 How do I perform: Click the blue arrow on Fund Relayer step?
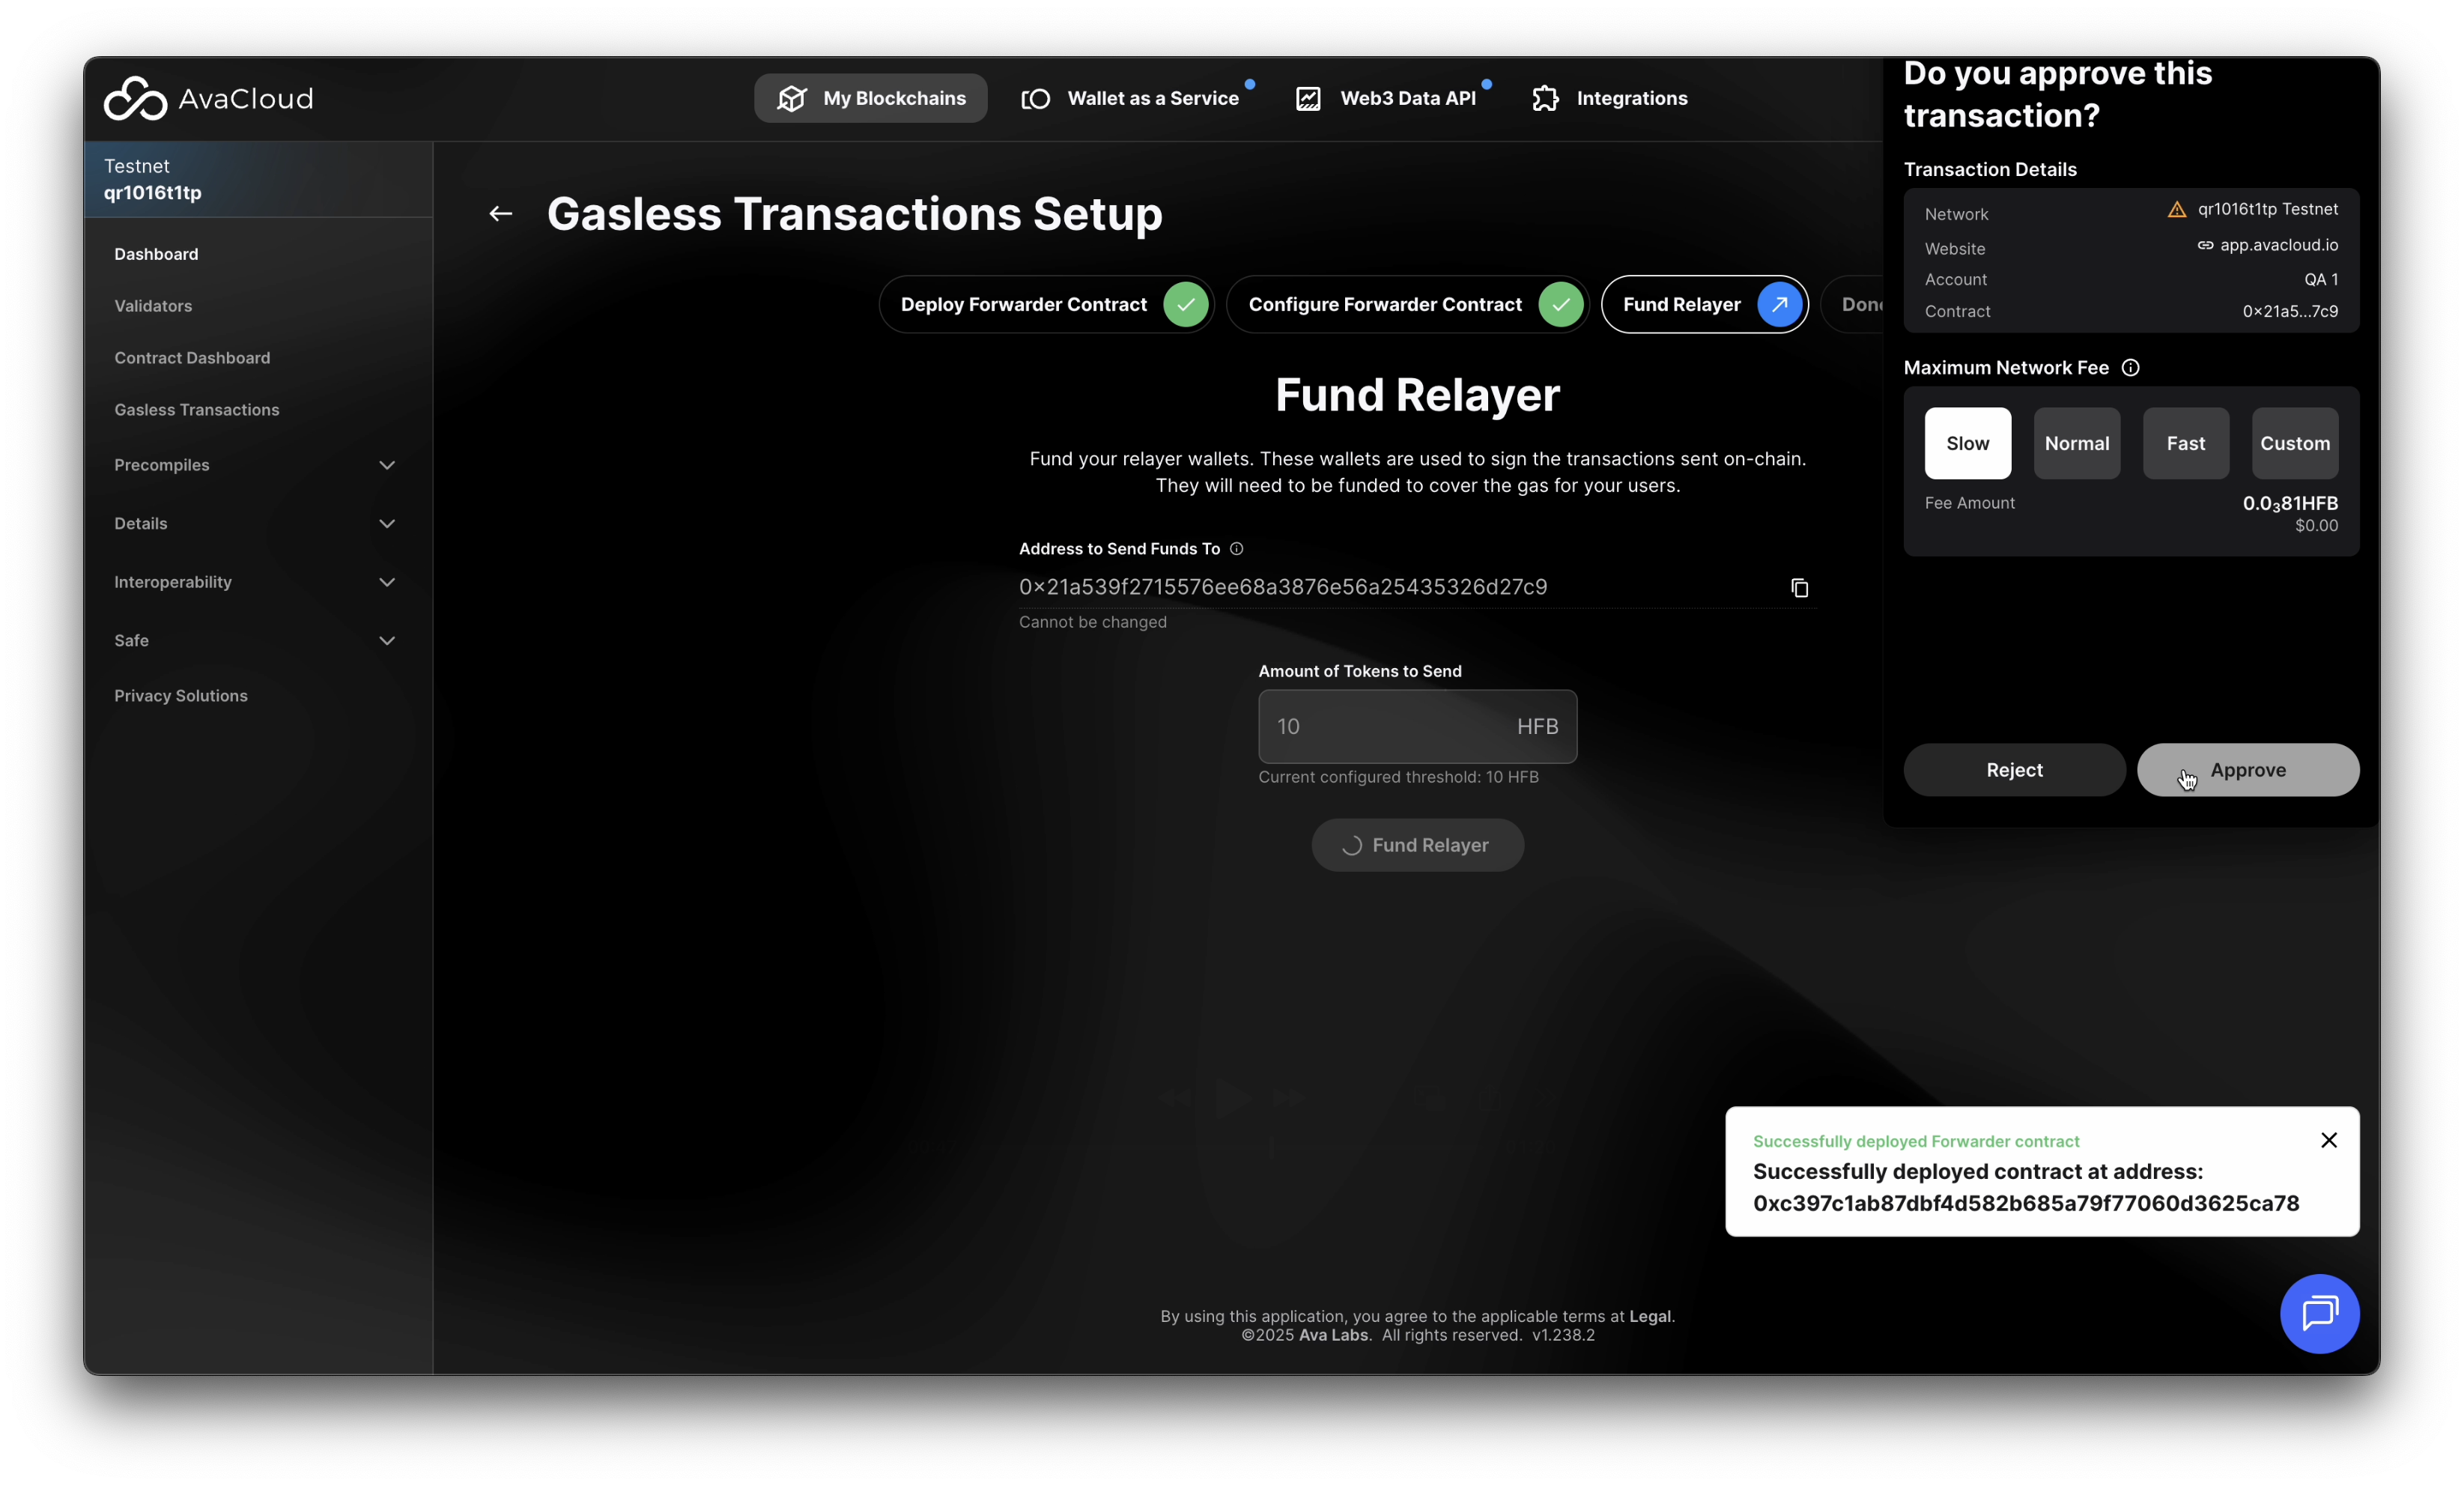(x=1779, y=304)
